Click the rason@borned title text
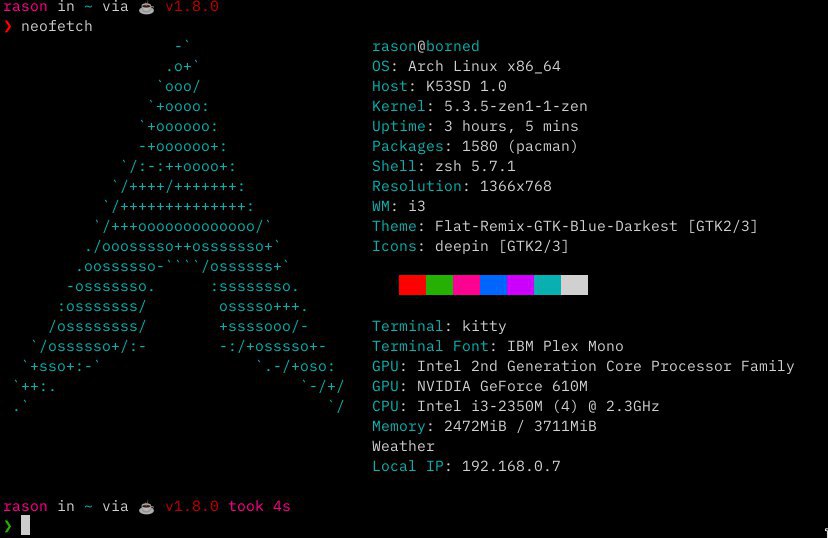 coord(426,46)
